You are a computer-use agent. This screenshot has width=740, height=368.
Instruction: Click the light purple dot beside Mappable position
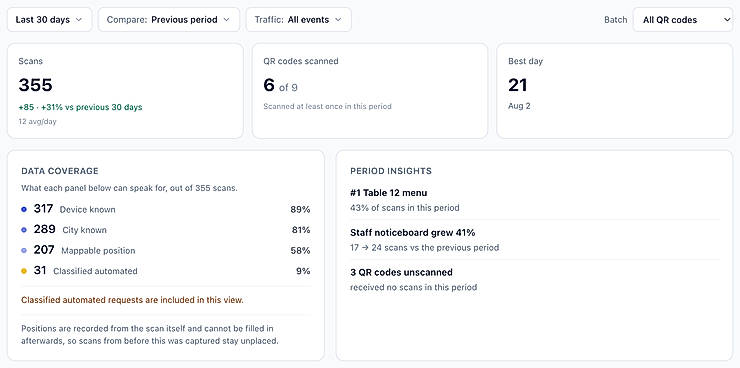click(24, 251)
